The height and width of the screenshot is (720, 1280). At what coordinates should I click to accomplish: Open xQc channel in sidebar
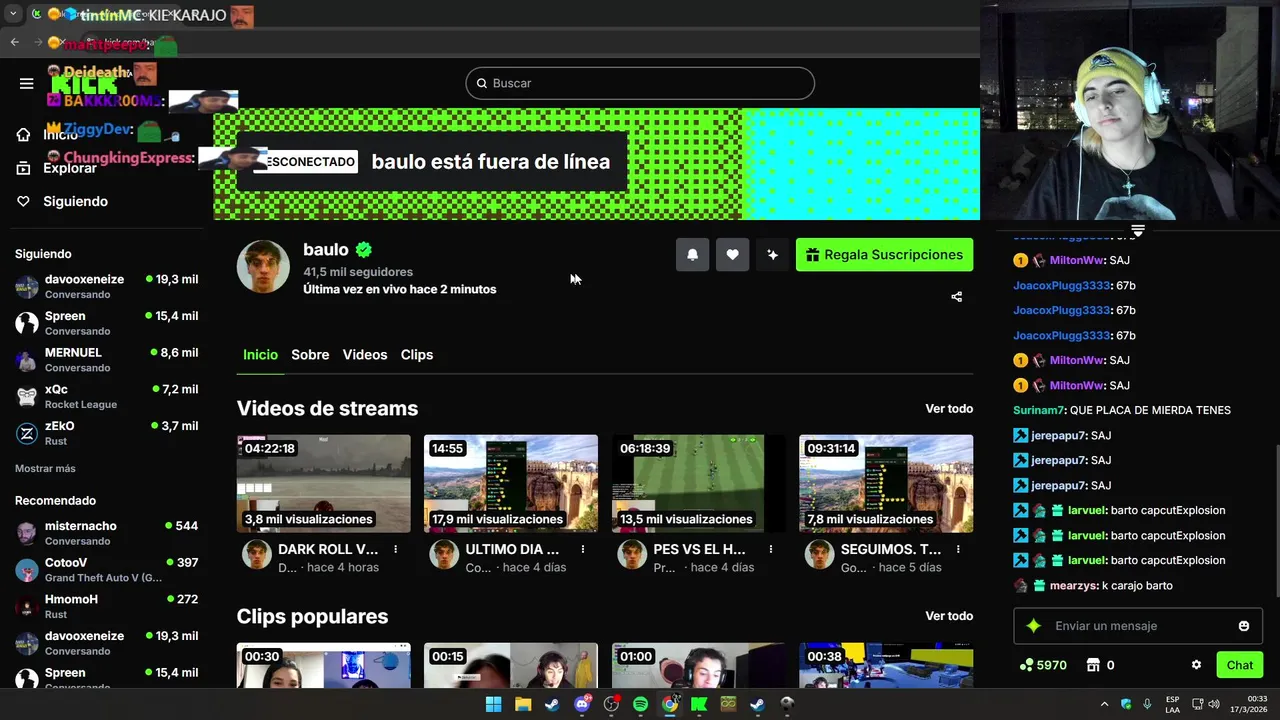106,396
